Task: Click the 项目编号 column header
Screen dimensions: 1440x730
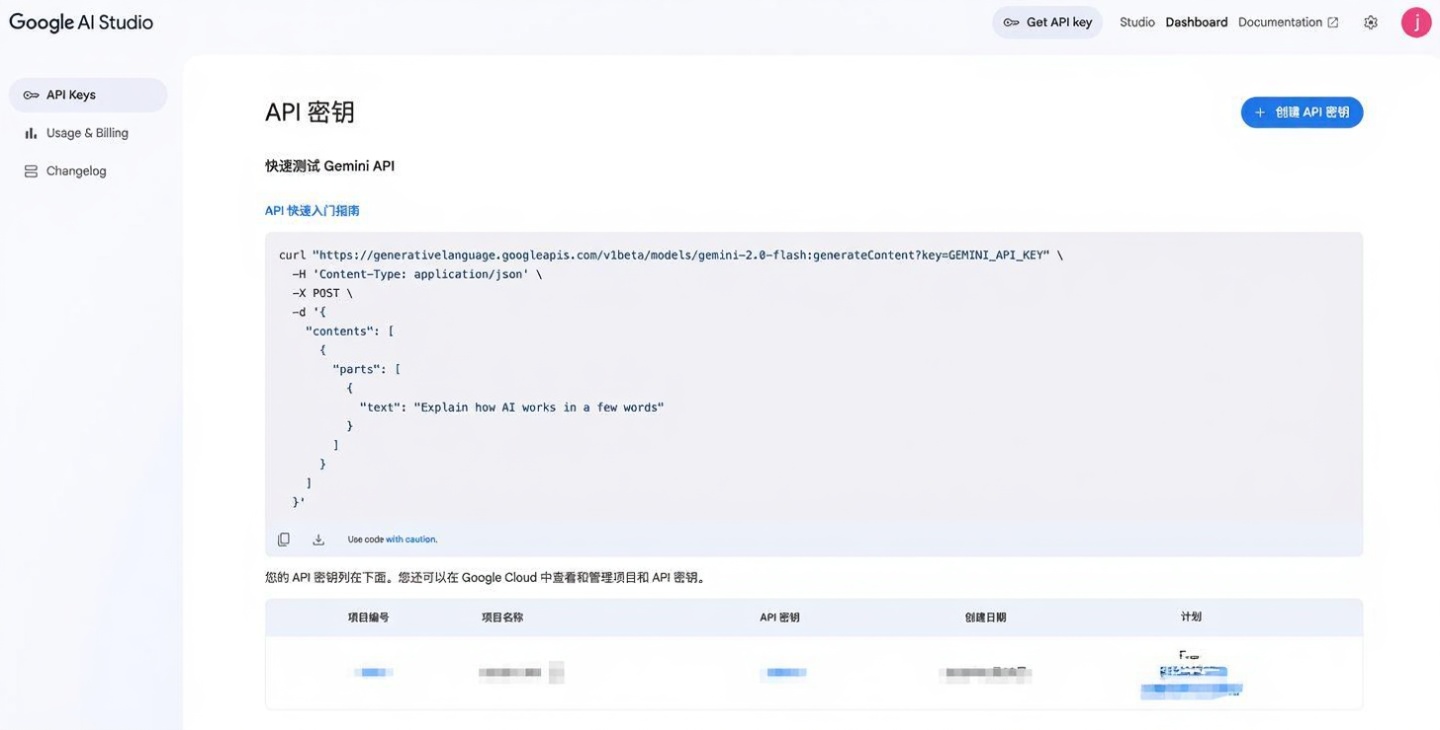Action: coord(368,617)
